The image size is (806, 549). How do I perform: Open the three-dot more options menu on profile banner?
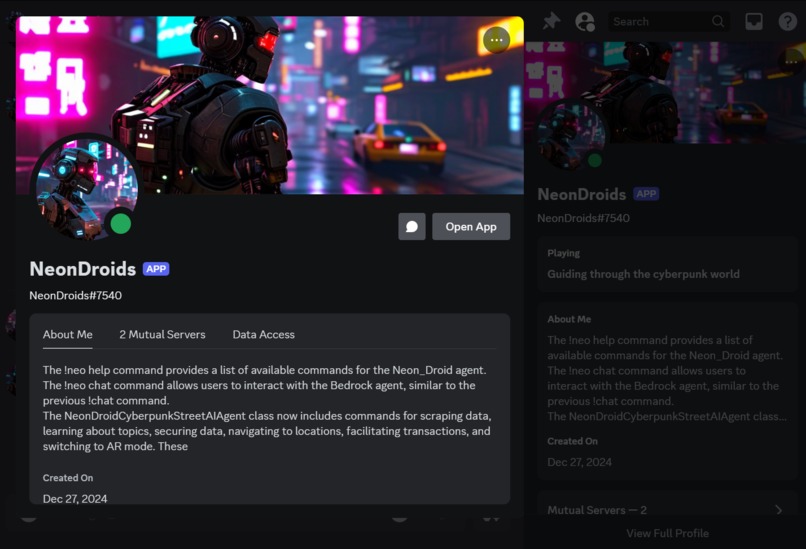[496, 40]
